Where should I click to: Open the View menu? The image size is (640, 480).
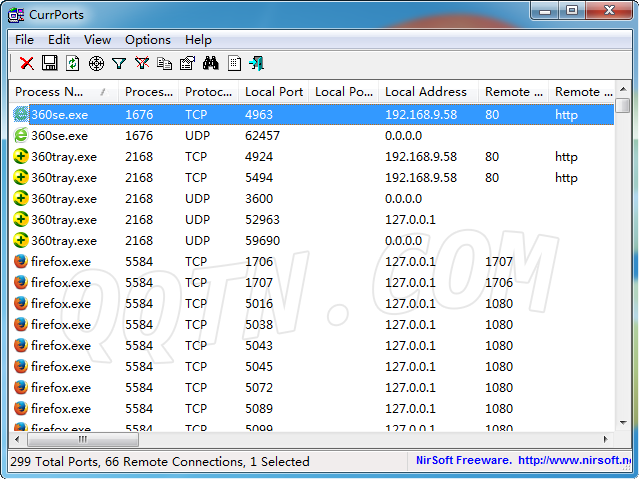pos(97,40)
